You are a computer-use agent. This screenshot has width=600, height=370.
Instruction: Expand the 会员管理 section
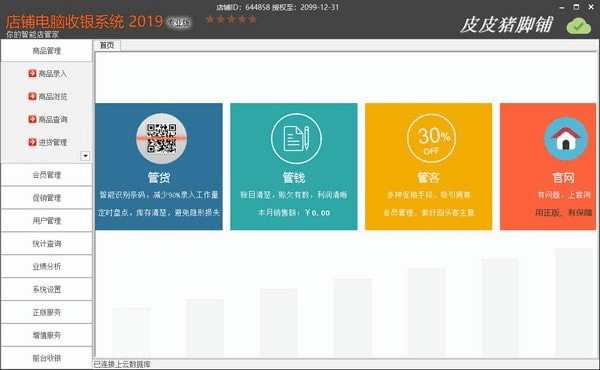(46, 175)
